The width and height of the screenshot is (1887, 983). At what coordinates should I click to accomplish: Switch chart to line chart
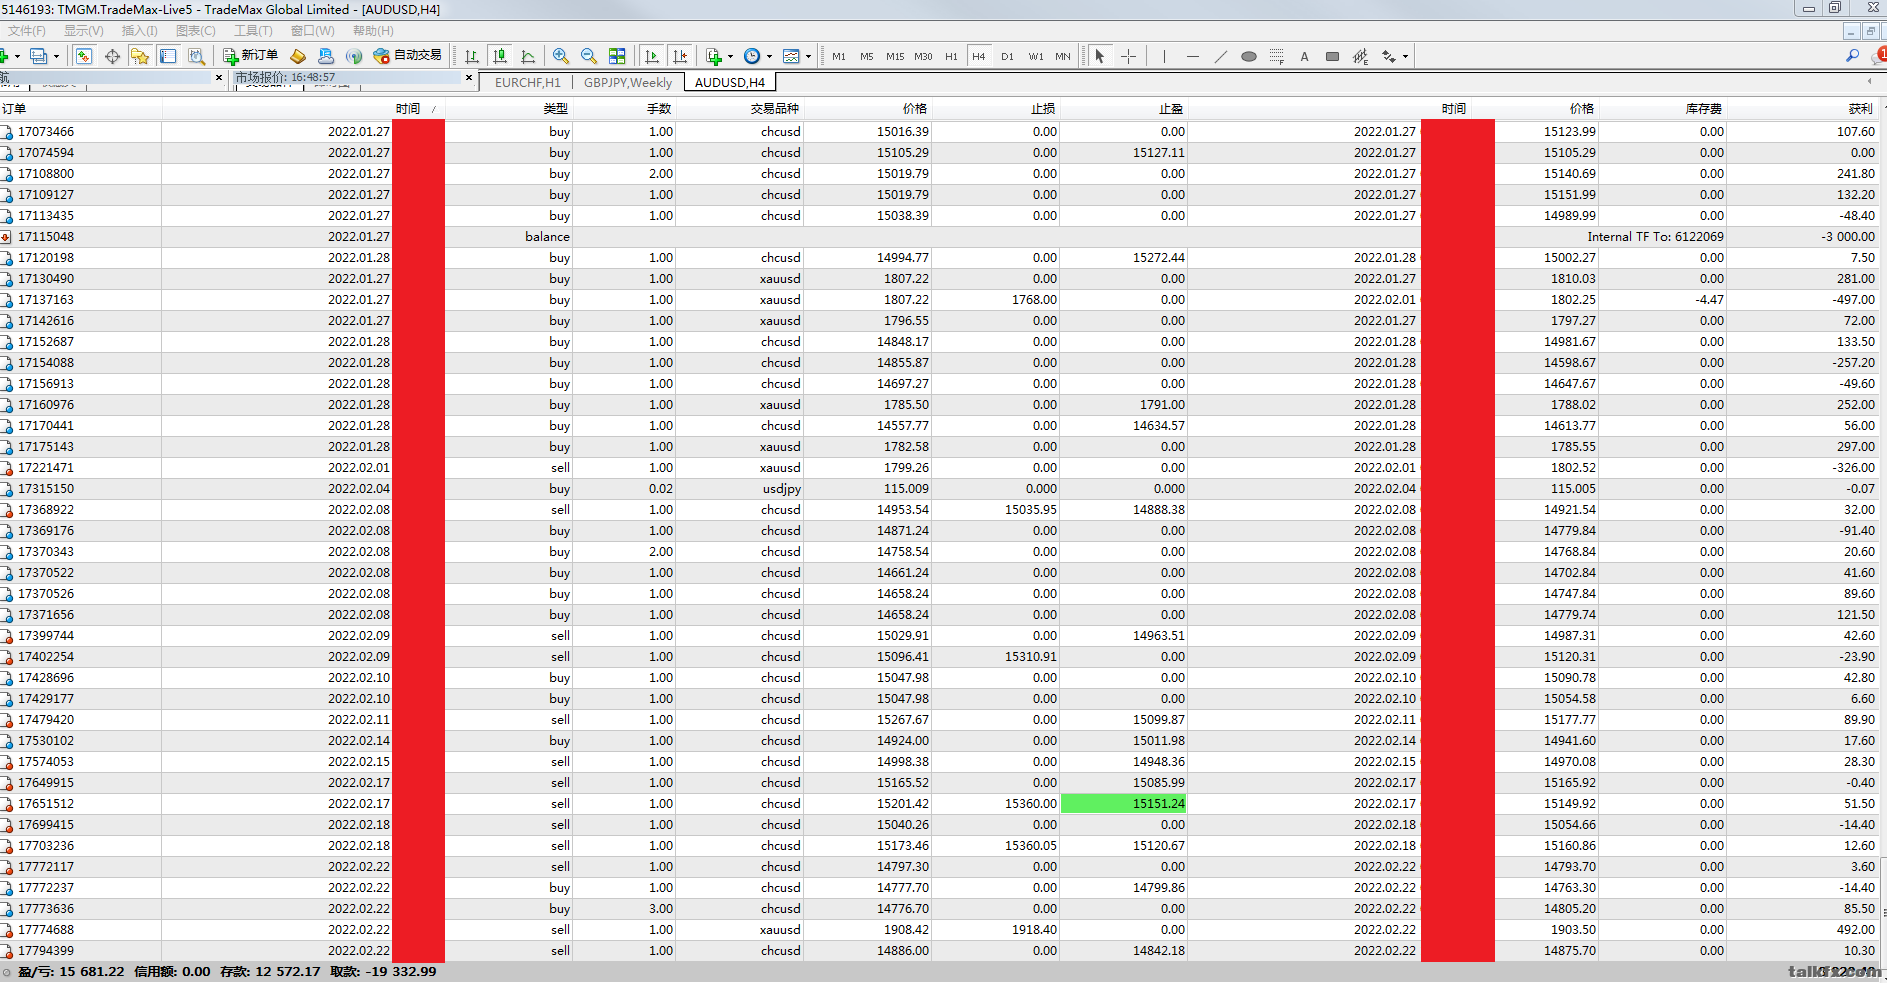point(528,56)
